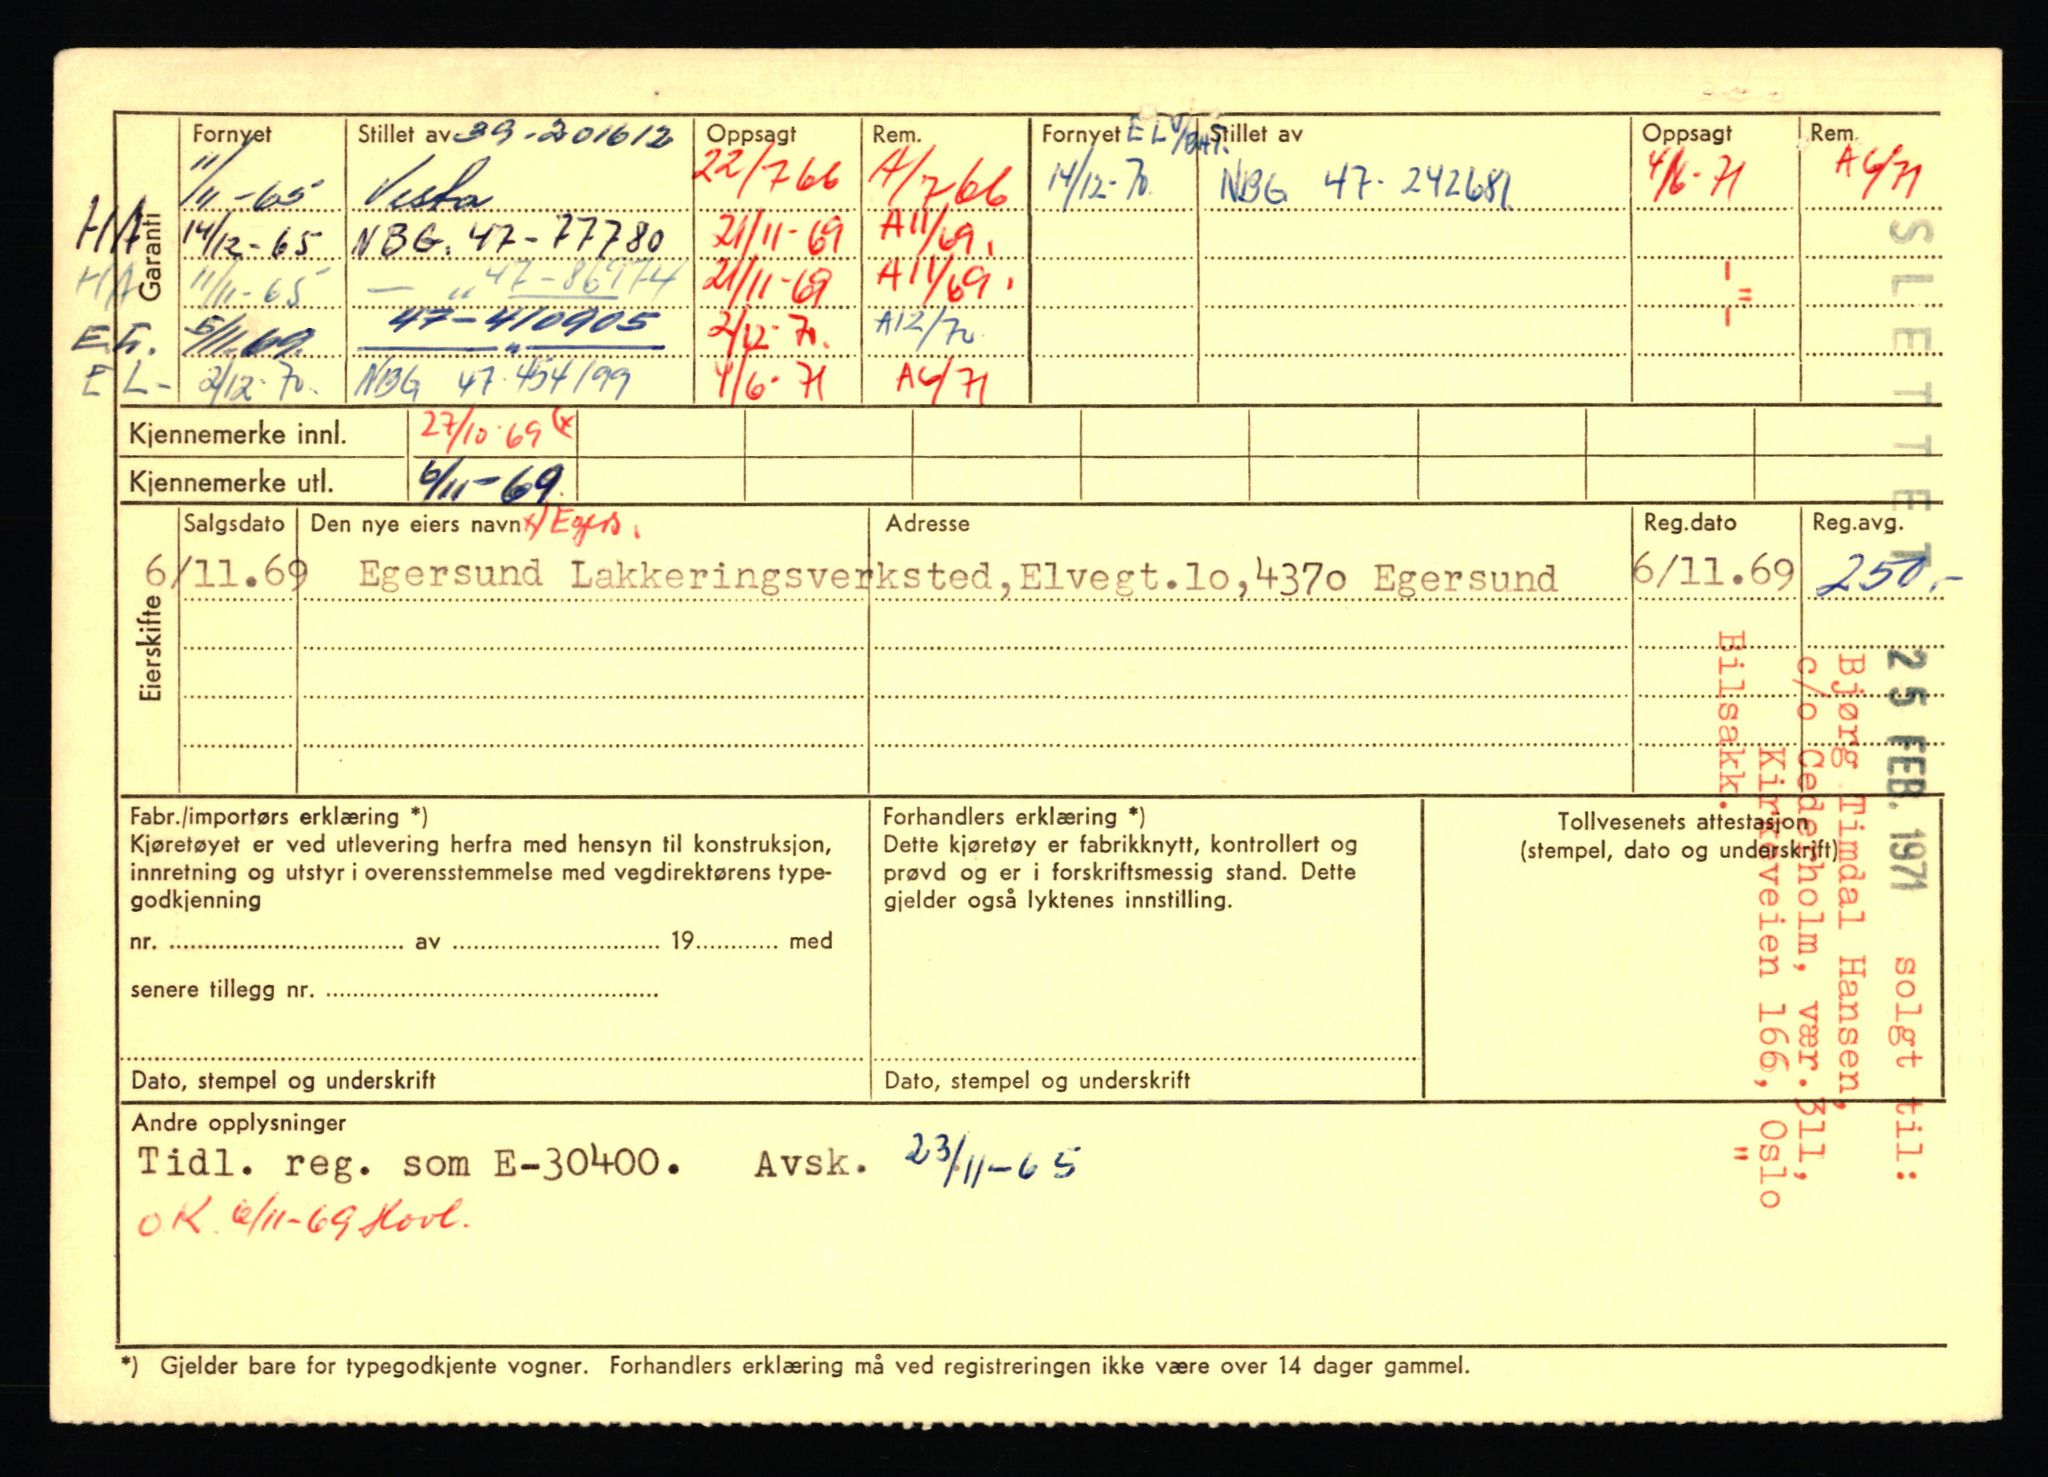Click the first 'Fornyet' header at left
Screen dimensions: 2048x1477
pyautogui.click(x=232, y=134)
